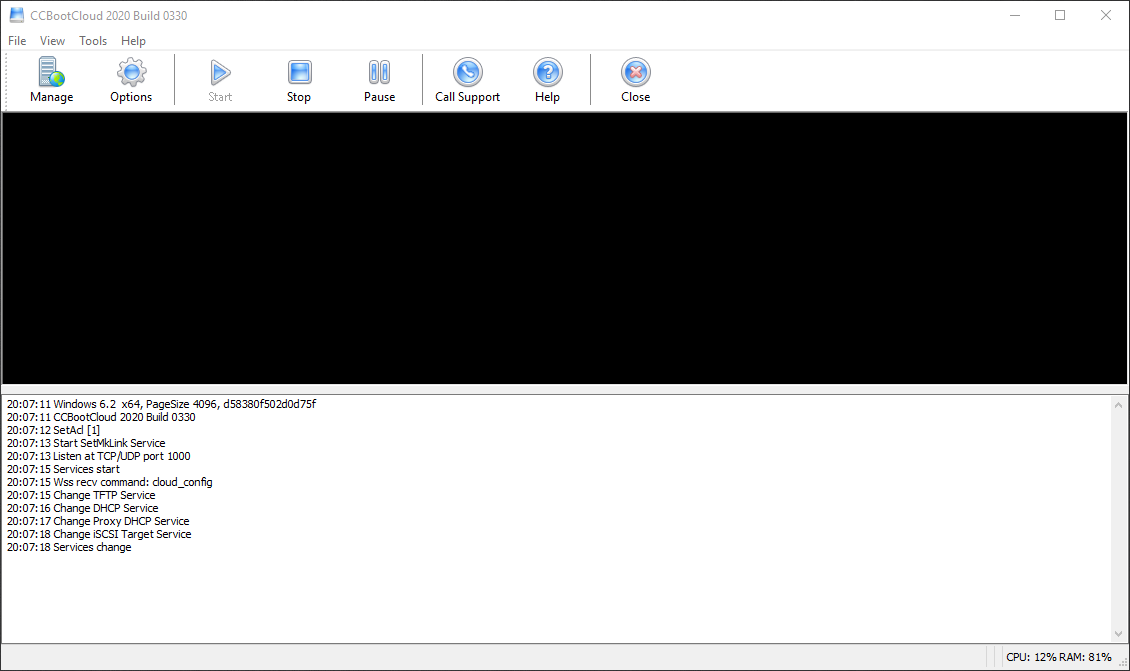The width and height of the screenshot is (1130, 671).
Task: Select the 'Listen at TCP/UDP port 1000' log line
Action: click(x=98, y=456)
